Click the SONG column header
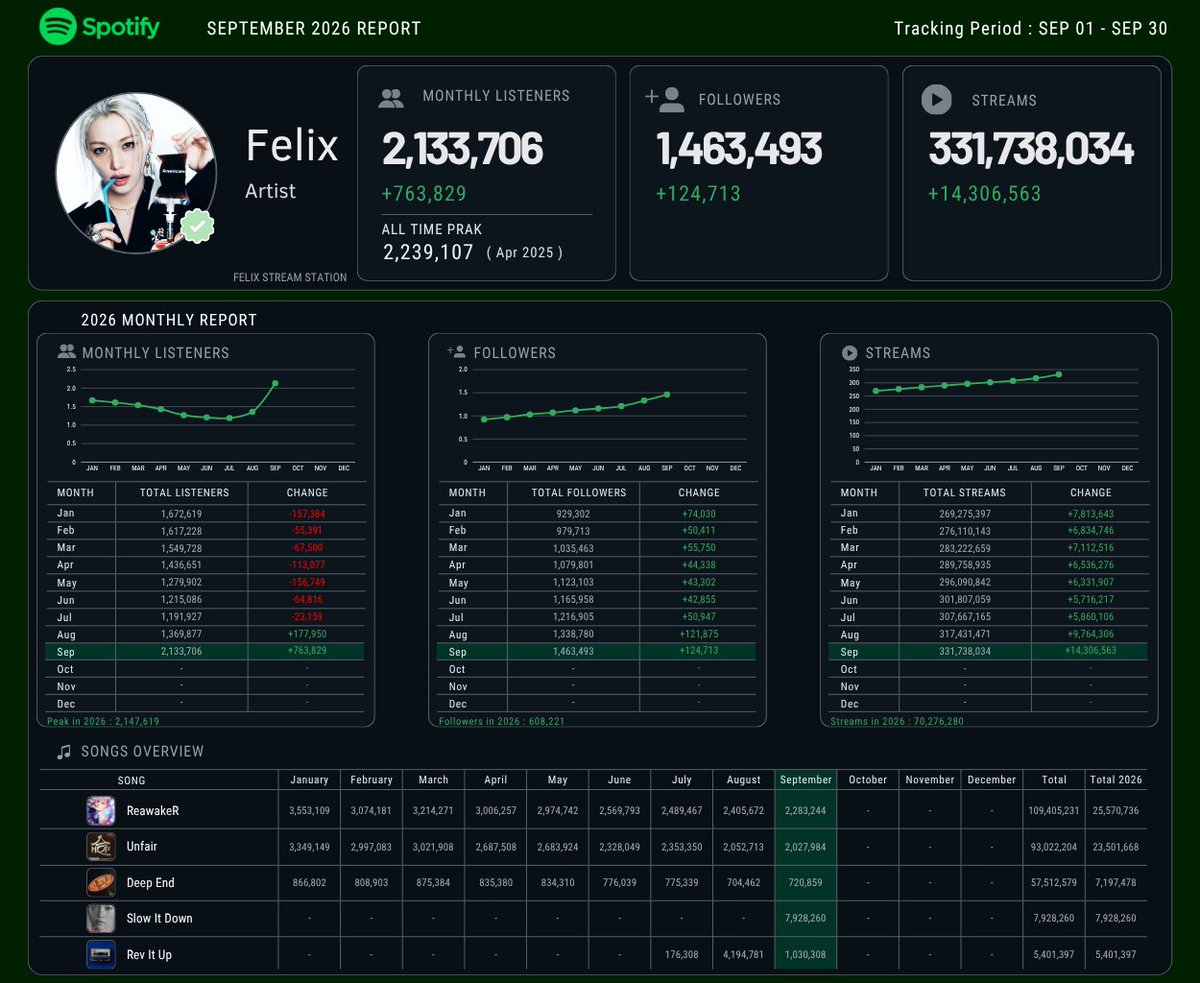 (131, 780)
